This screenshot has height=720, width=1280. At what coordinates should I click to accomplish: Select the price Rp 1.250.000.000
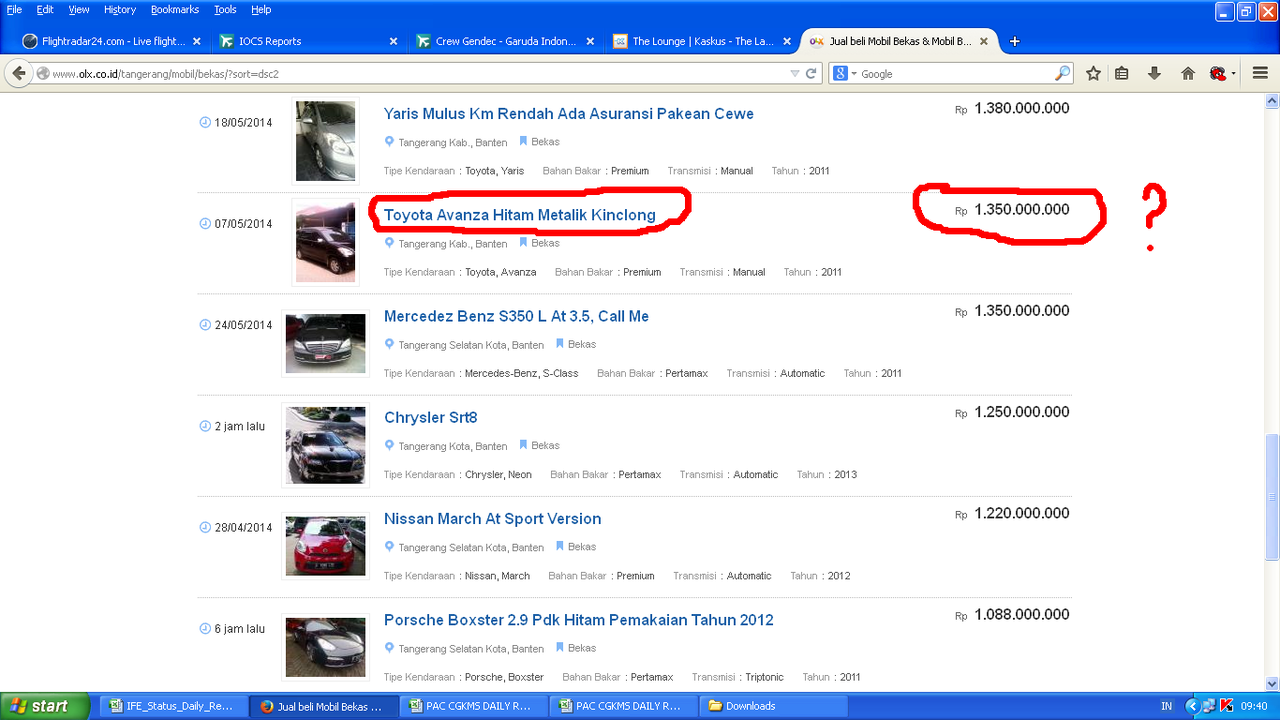[x=1012, y=412]
